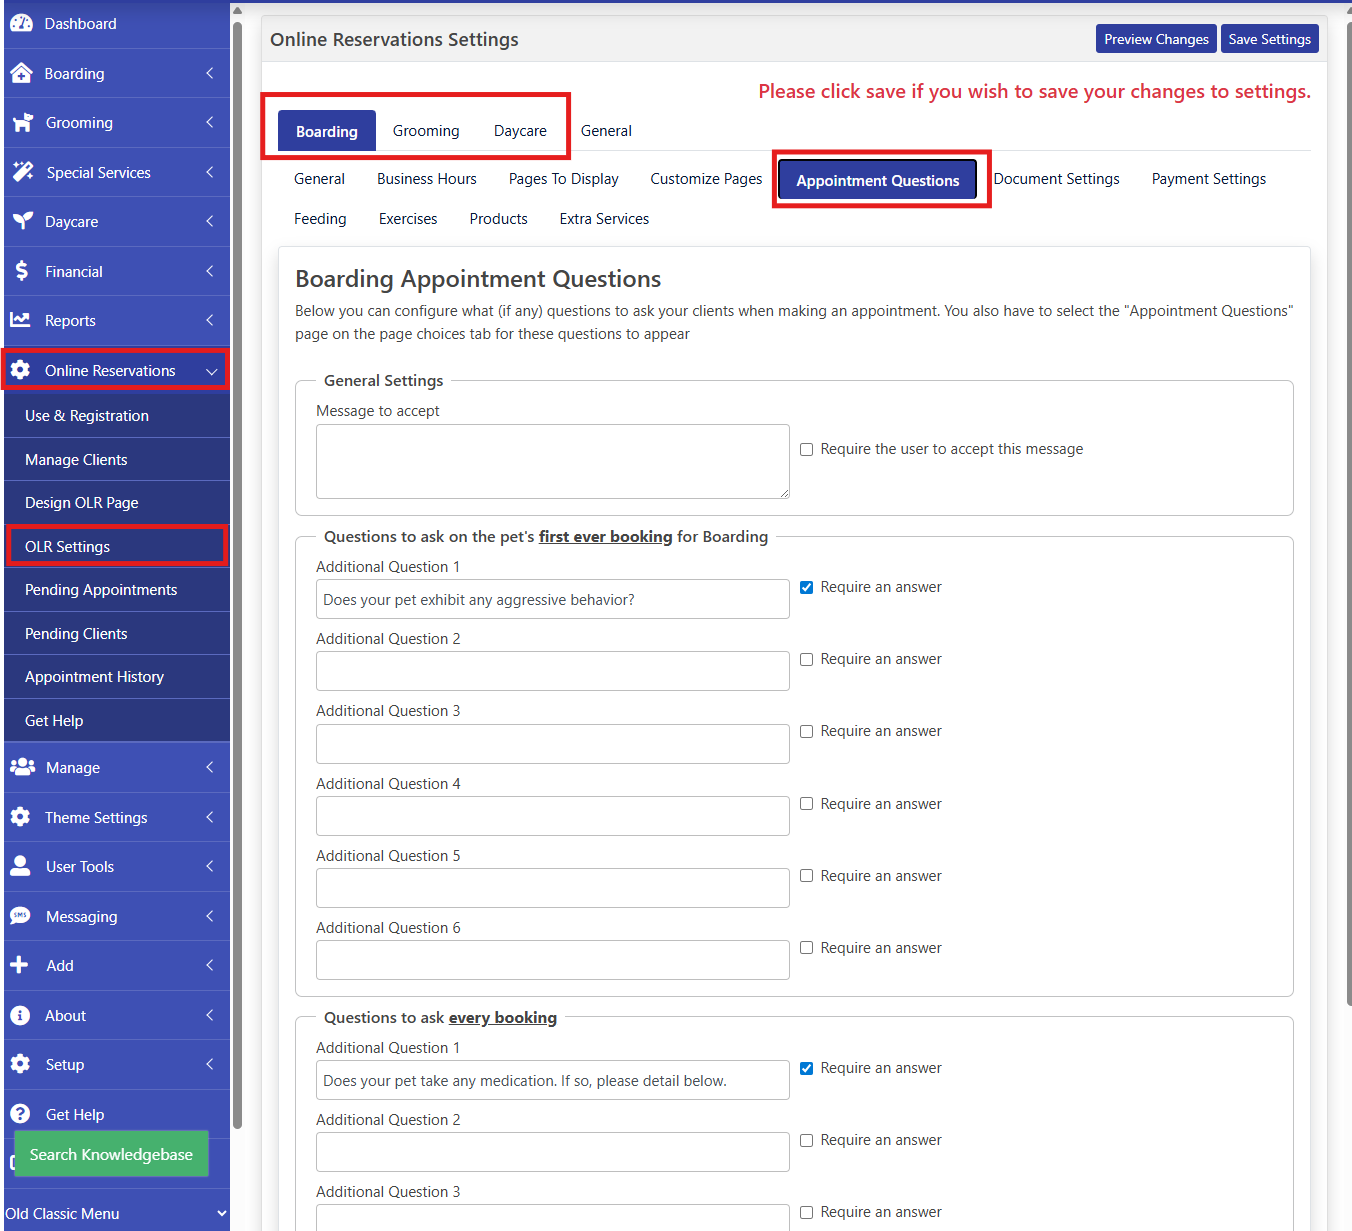Click the Theme Settings gear icon
This screenshot has height=1231, width=1352.
tap(20, 817)
